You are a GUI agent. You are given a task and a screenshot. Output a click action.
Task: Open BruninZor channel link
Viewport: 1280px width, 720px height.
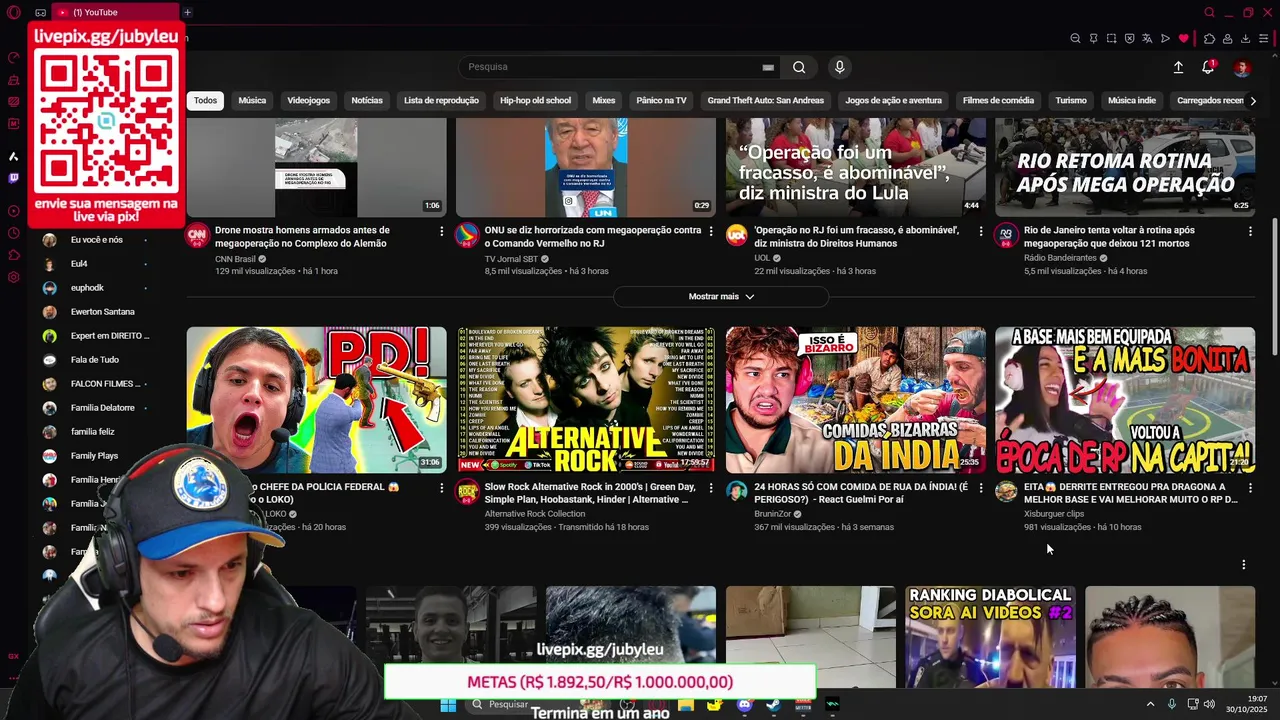pos(772,514)
